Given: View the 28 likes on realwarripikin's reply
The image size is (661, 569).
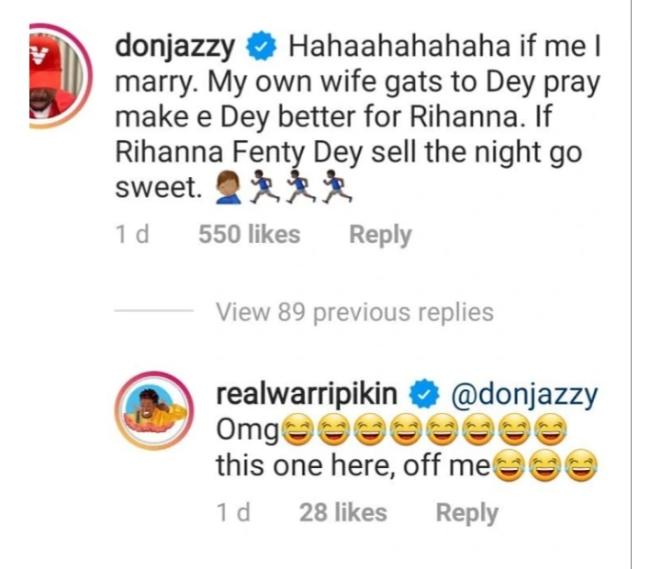Looking at the screenshot, I should point(343,513).
